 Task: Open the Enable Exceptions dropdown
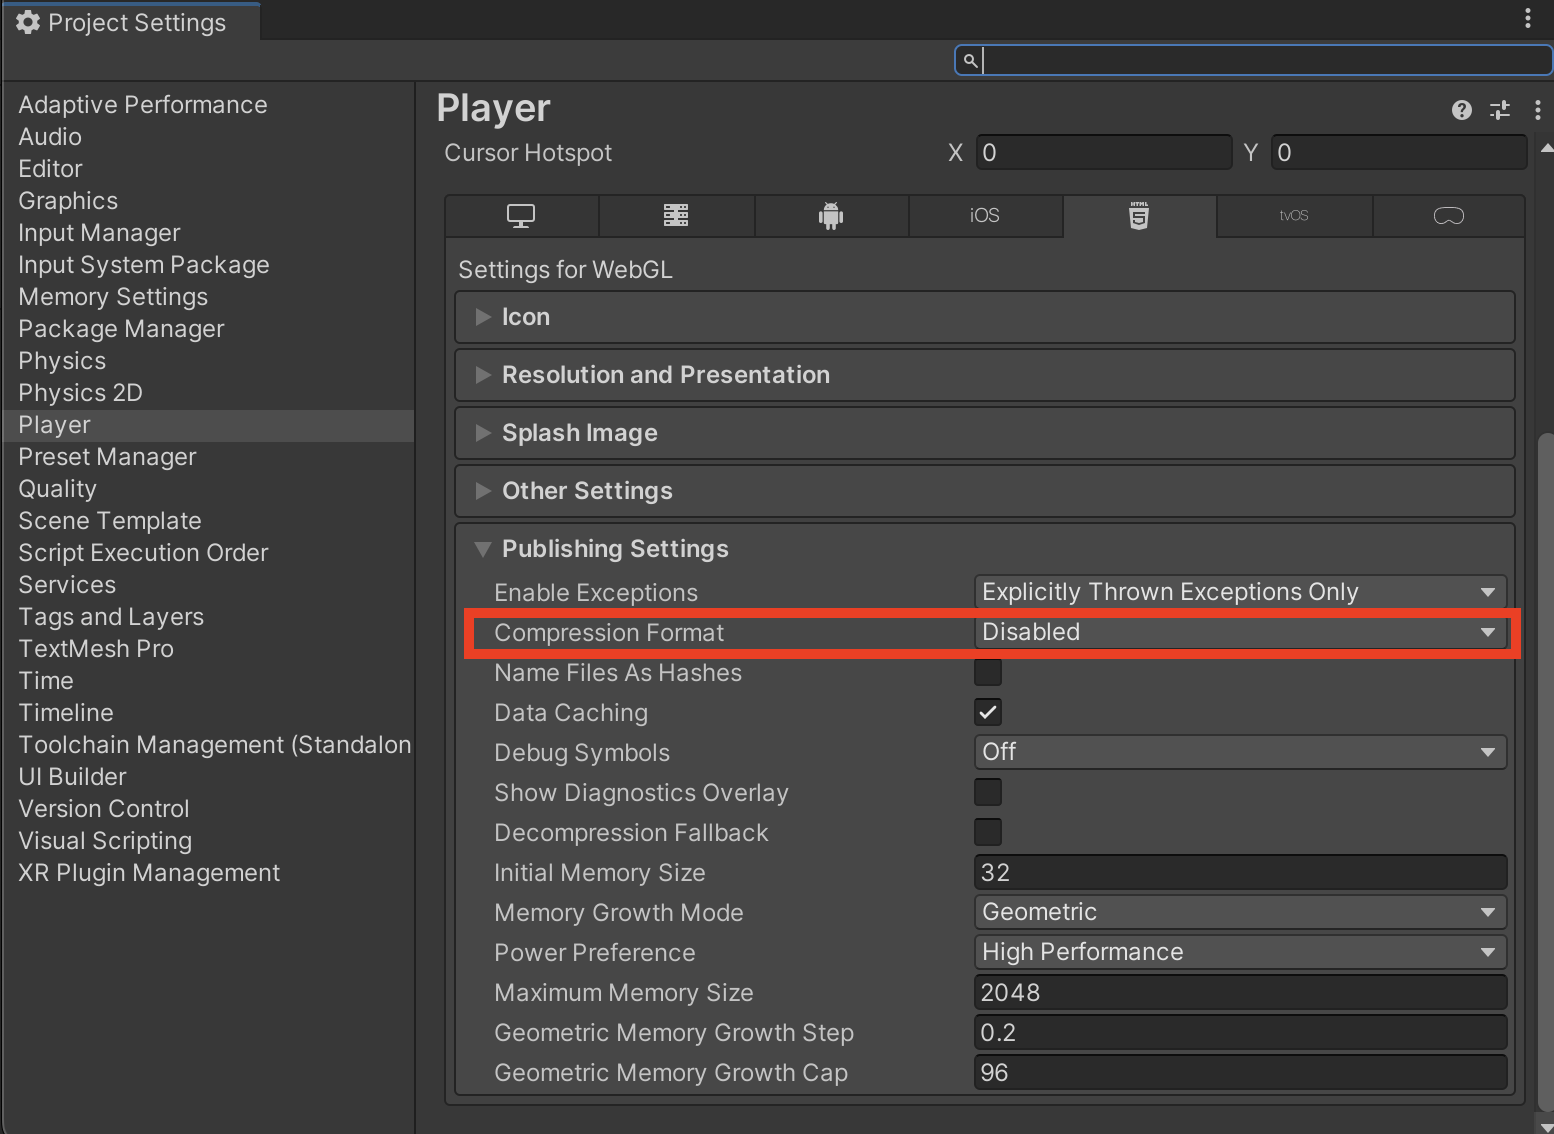1240,591
